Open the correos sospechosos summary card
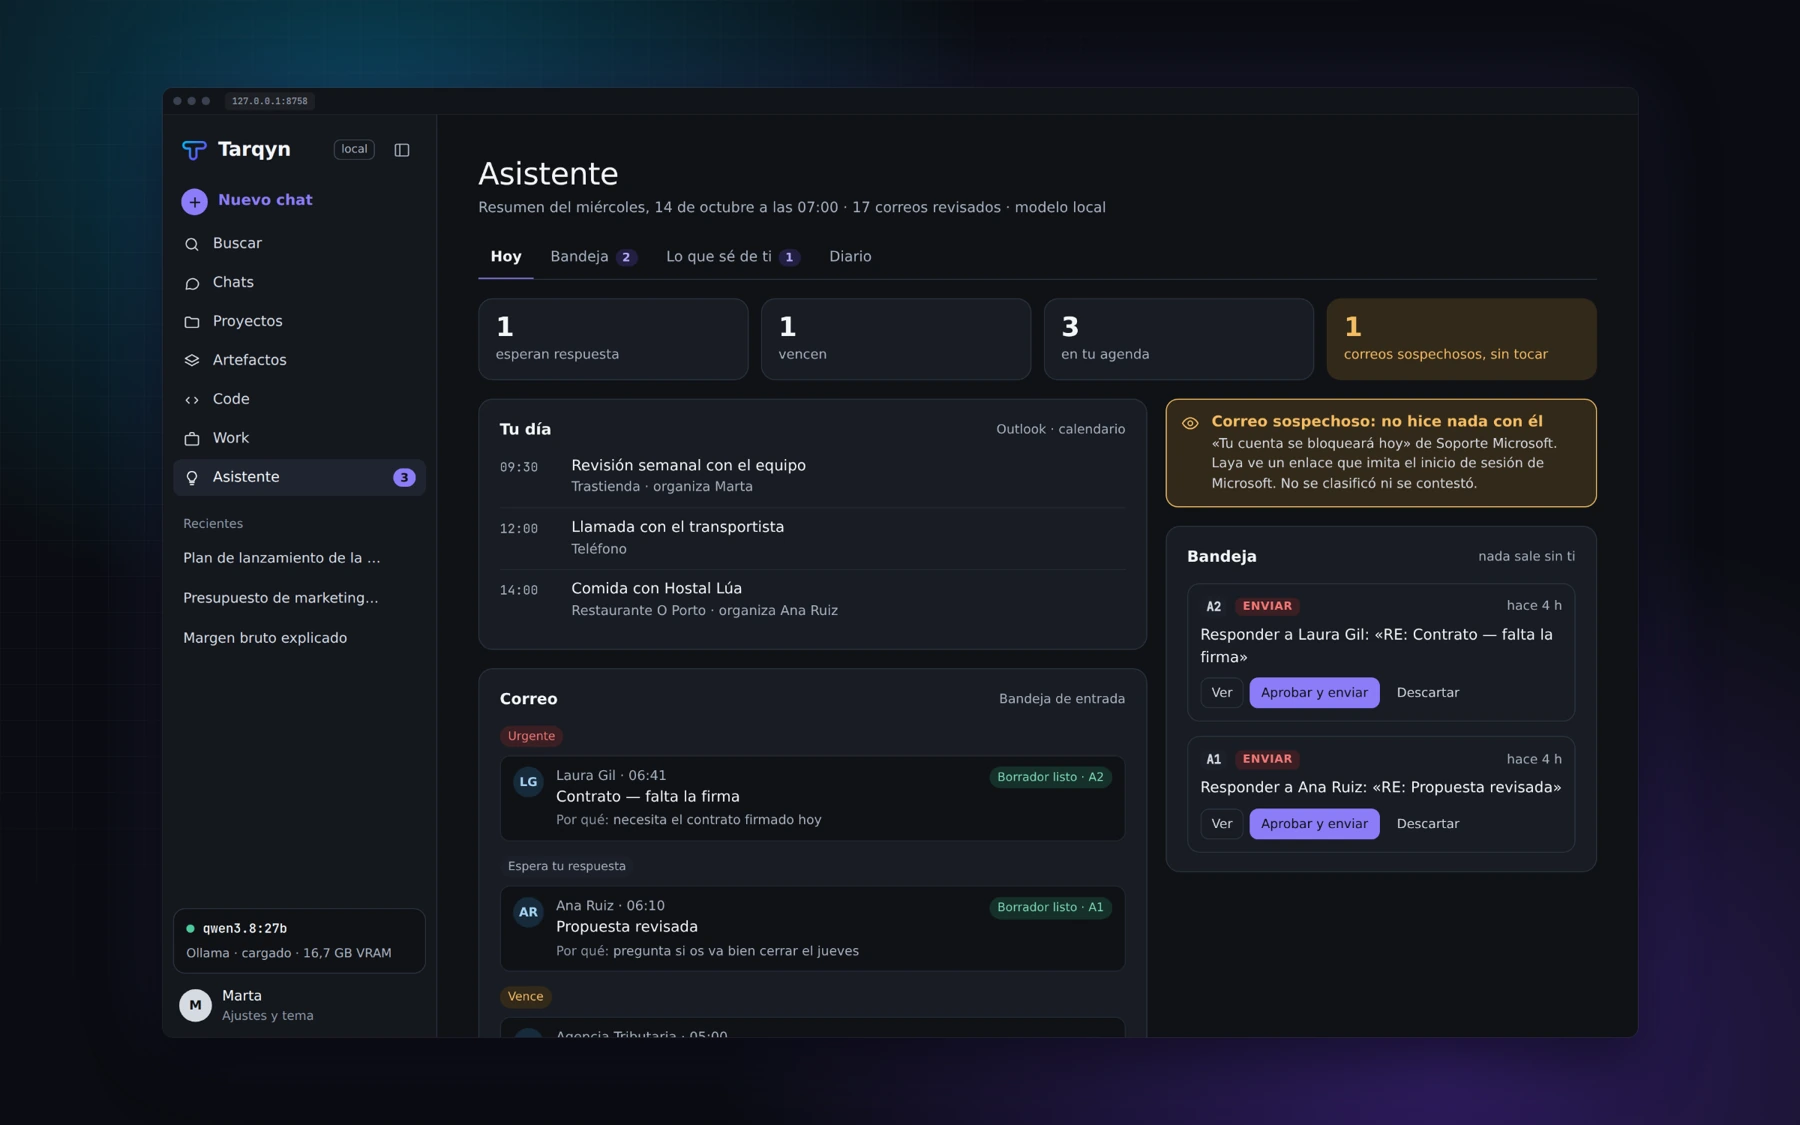 1461,339
